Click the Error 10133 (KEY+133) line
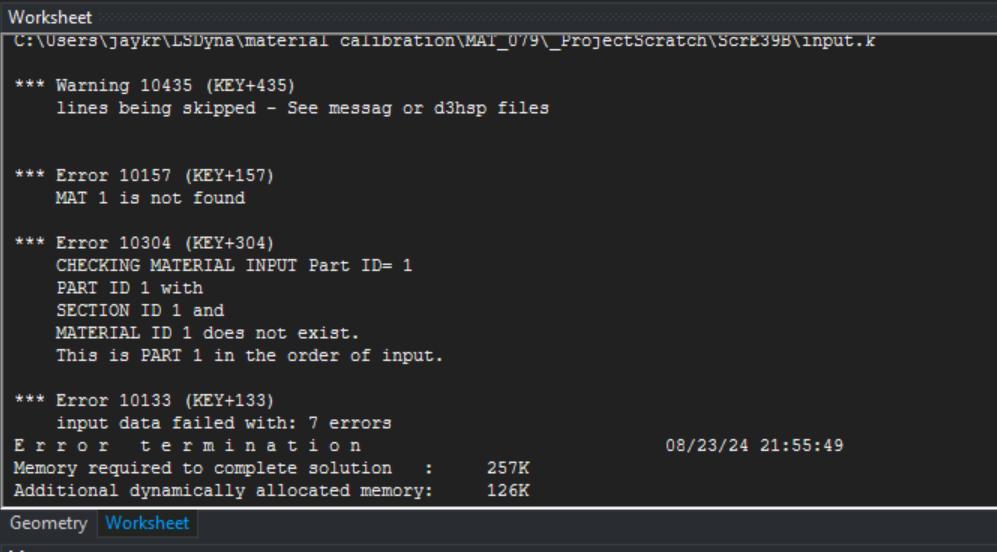Viewport: 997px width, 552px height. [144, 400]
